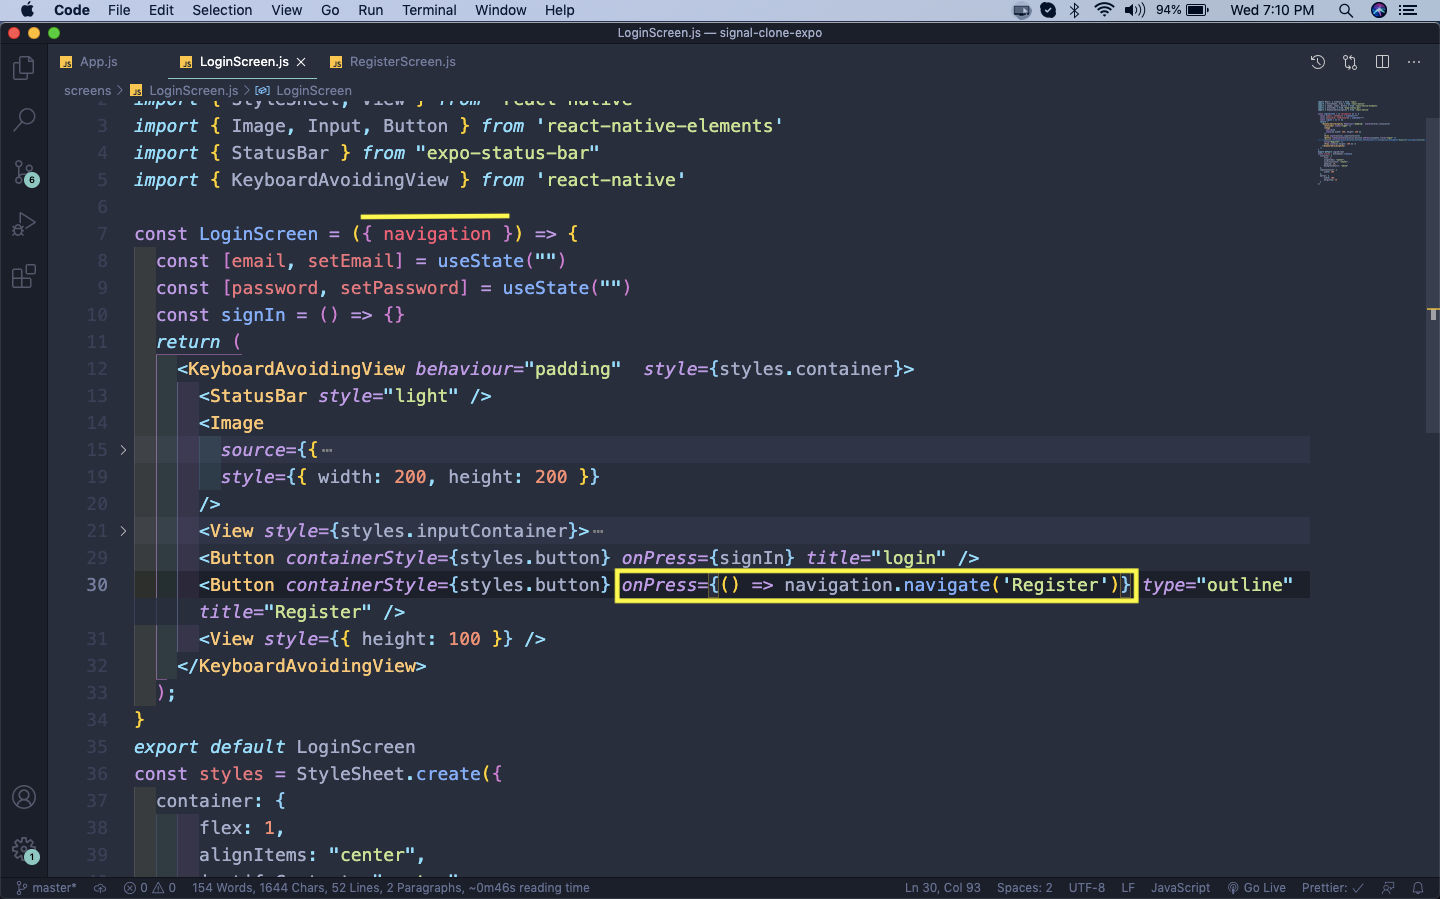Open the Apple menu
This screenshot has height=899, width=1440.
(27, 10)
